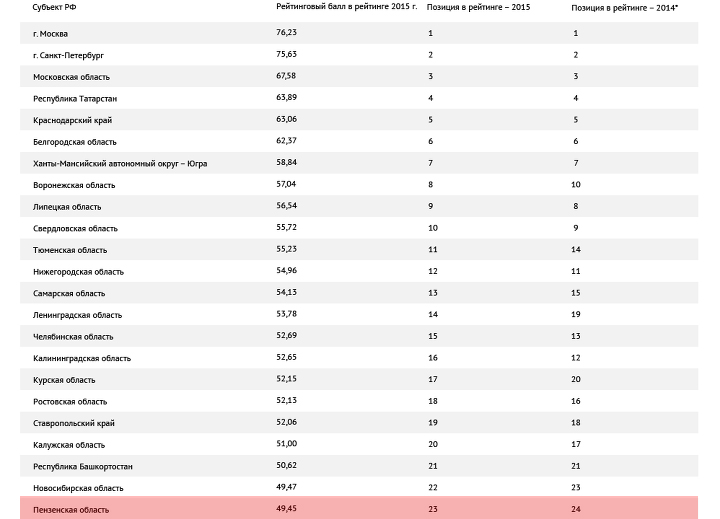Click the 'Республика Татарстан' cell

coord(75,98)
